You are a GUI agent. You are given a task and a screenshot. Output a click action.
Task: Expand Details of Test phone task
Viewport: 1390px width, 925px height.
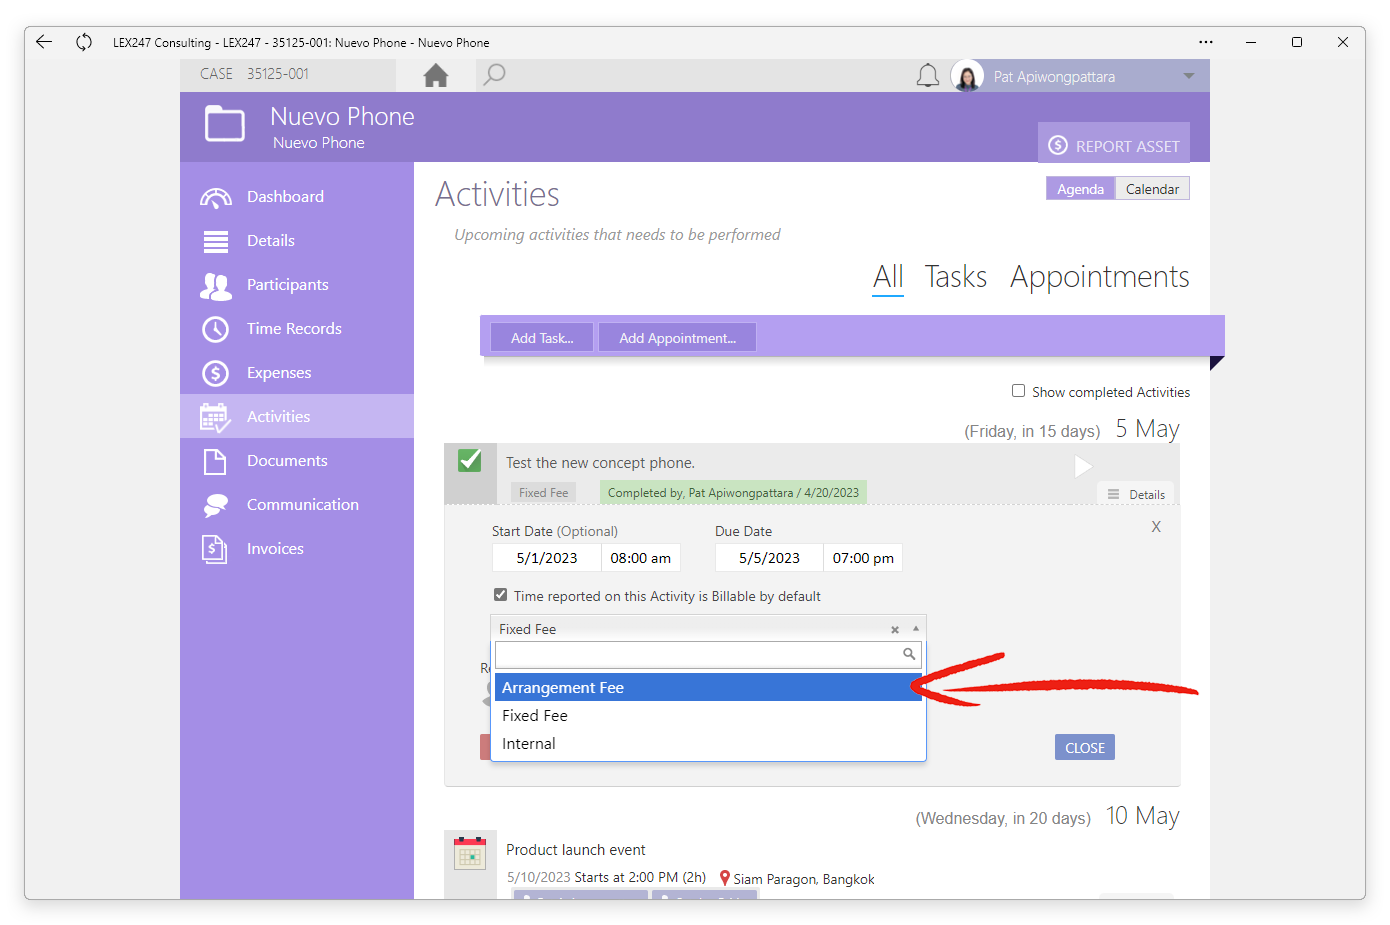(1136, 495)
